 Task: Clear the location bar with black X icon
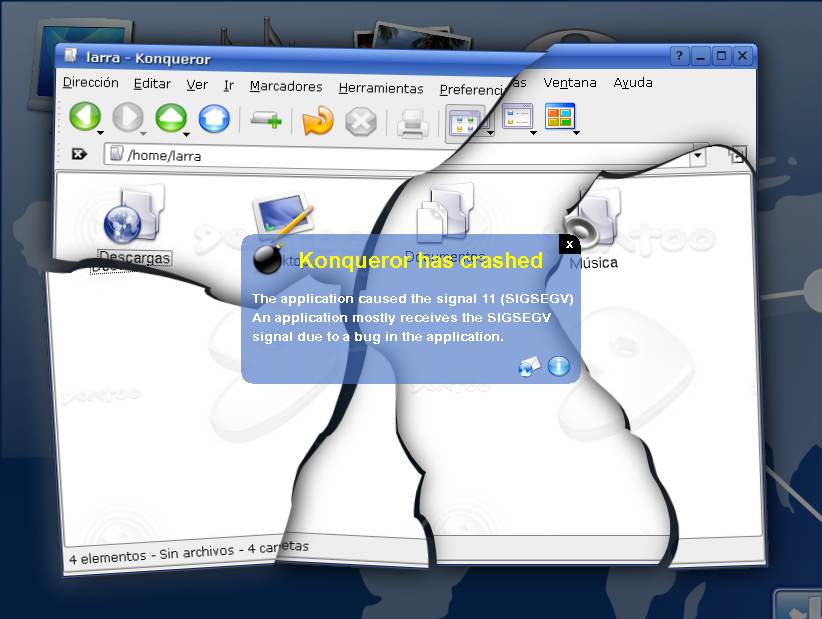click(x=79, y=154)
